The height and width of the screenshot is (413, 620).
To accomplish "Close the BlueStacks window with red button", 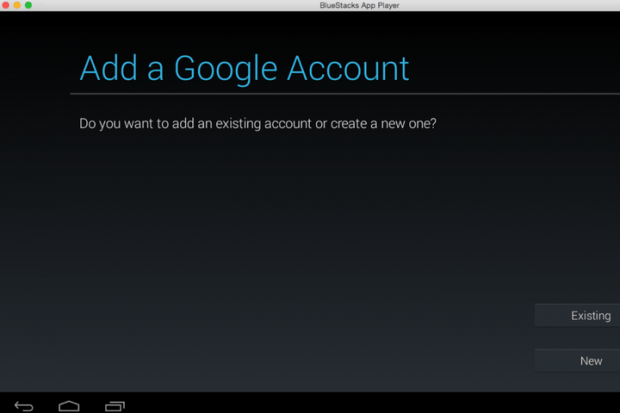I will tap(5, 5).
